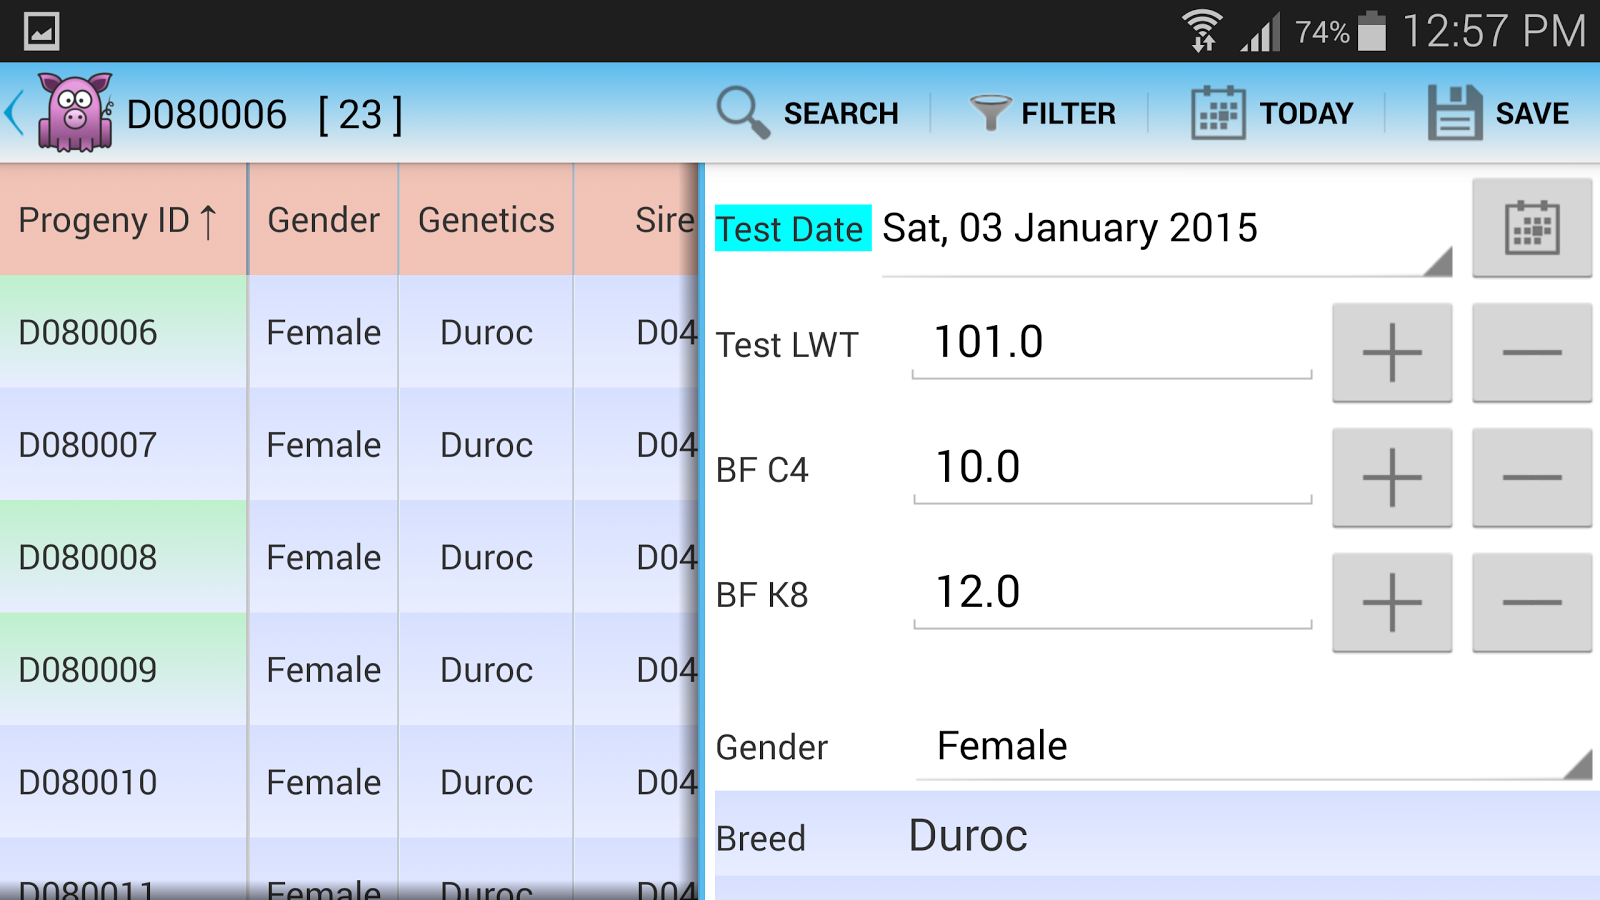
Task: Decrease BF K8 with the minus button
Action: 1532,603
